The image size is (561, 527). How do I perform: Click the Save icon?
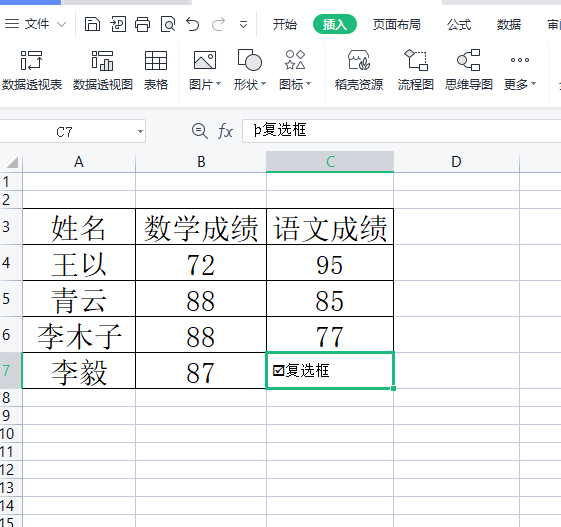92,24
